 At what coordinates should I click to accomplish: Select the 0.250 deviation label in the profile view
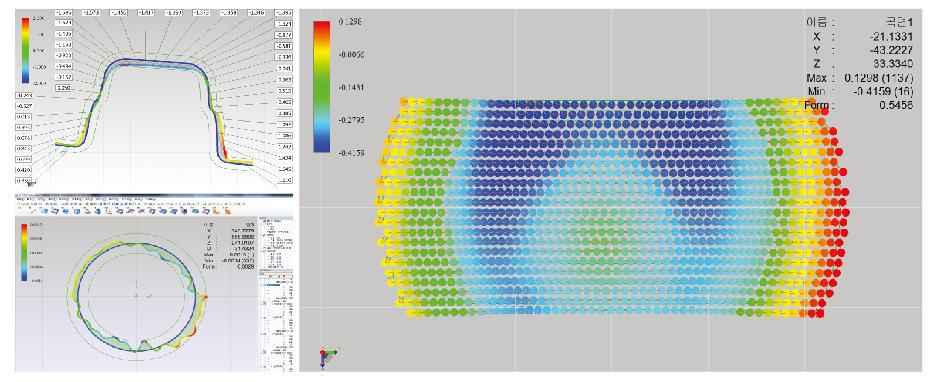coord(63,88)
